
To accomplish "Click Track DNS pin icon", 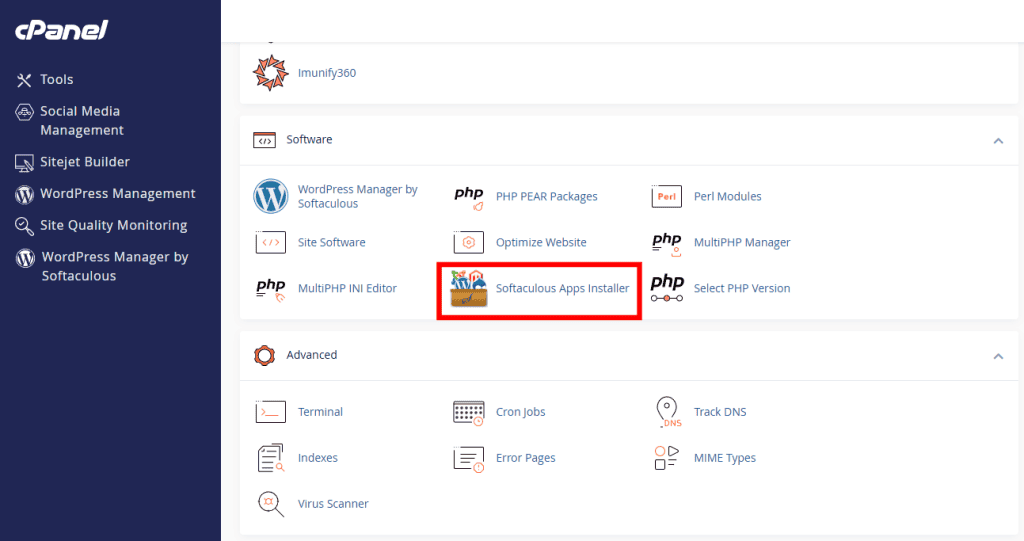I will point(667,412).
